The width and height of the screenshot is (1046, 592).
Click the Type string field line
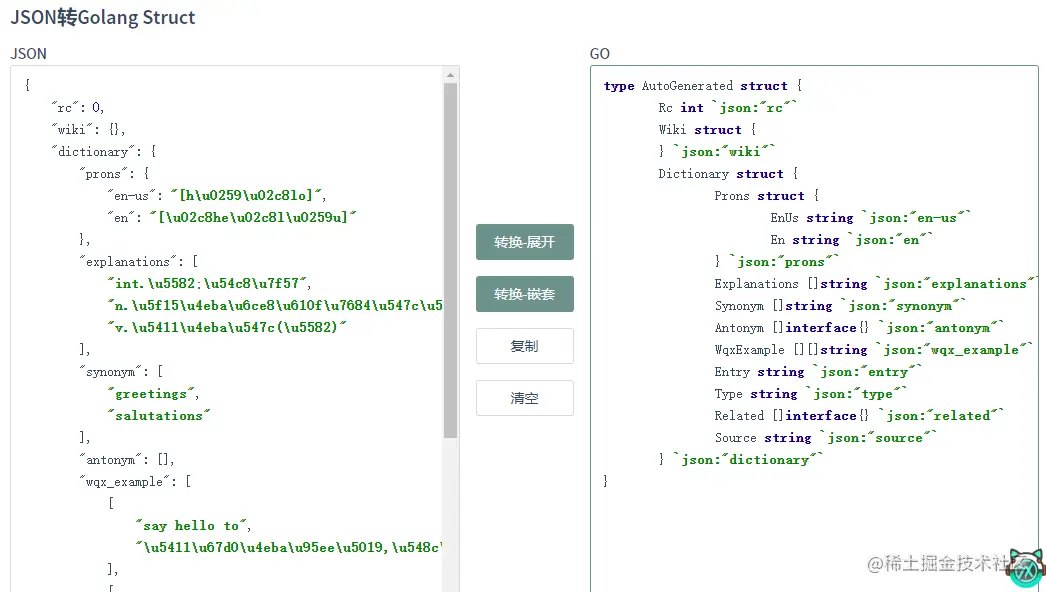(811, 394)
